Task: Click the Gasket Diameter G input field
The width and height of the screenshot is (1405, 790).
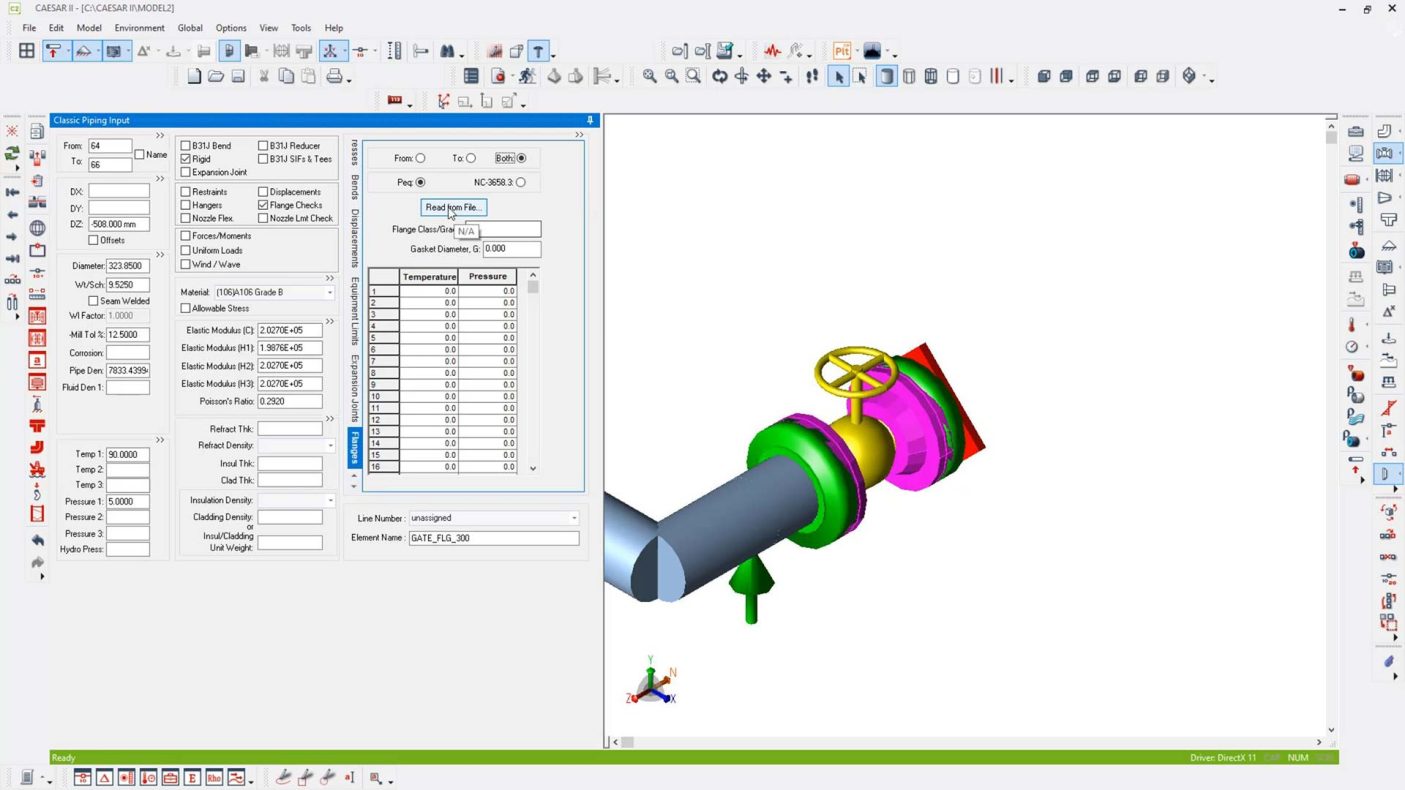Action: tap(511, 249)
